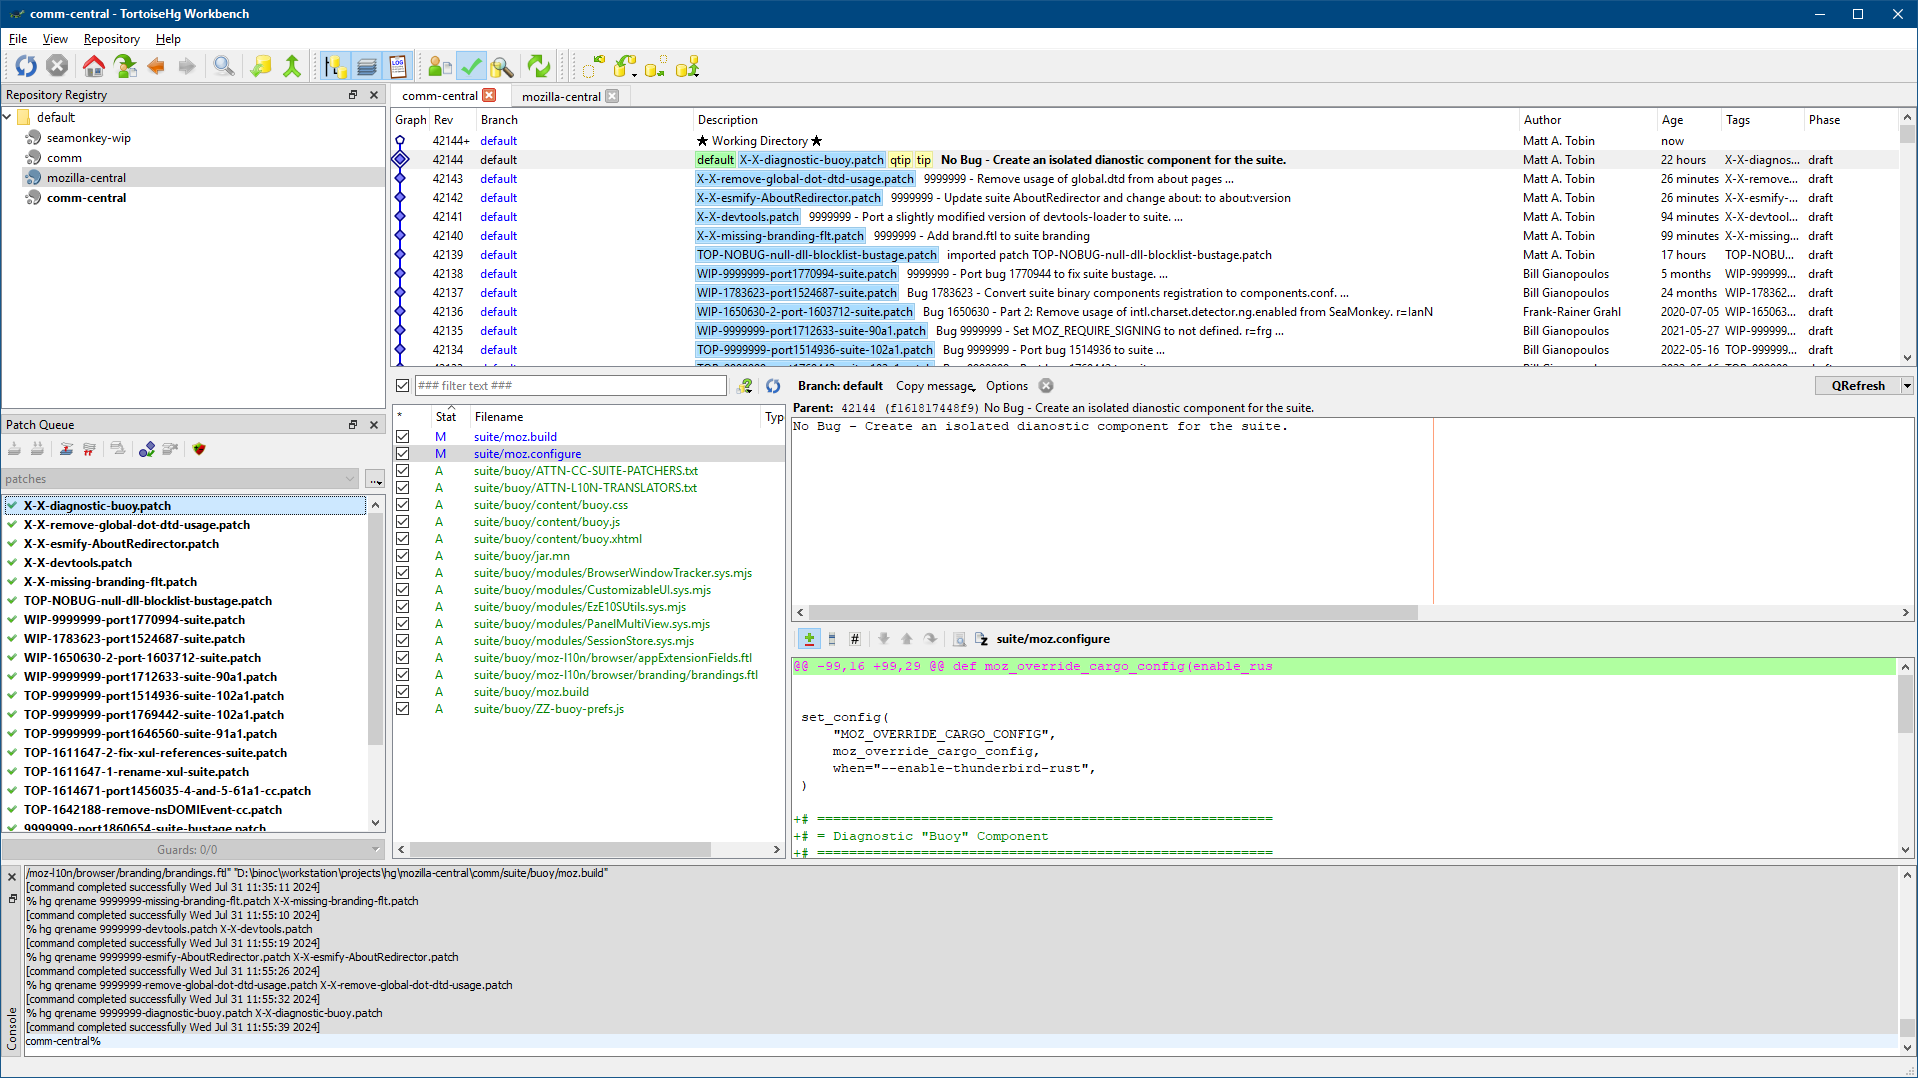
Task: Close the Patch Queue panel
Action: point(374,425)
